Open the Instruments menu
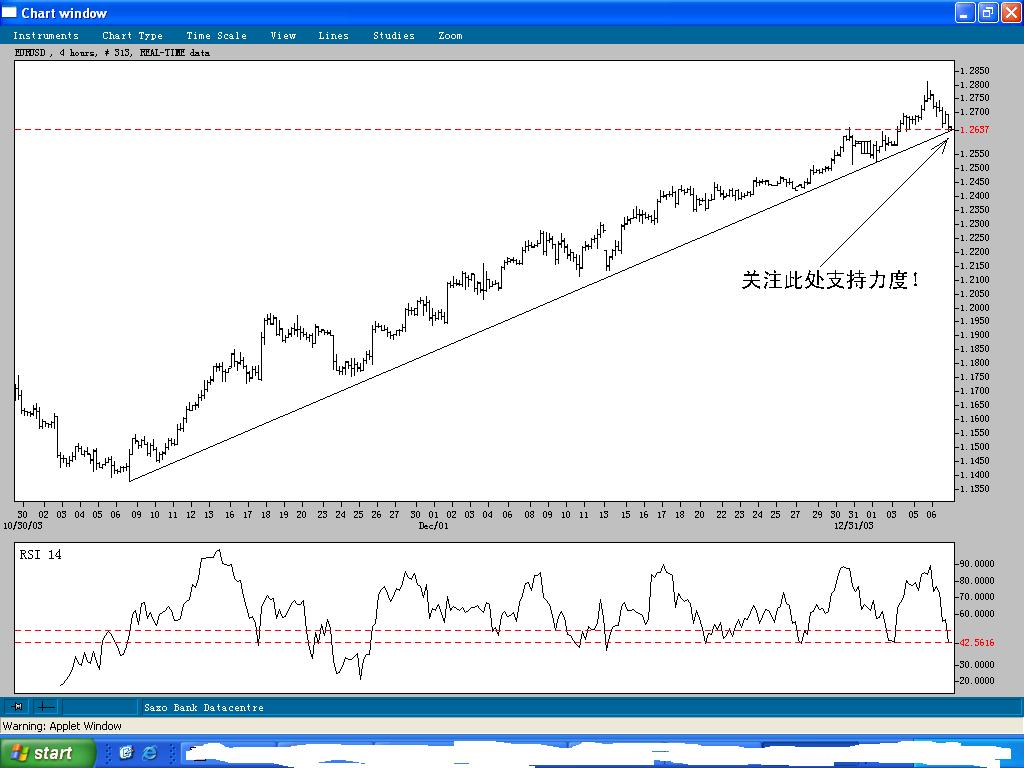 point(46,36)
